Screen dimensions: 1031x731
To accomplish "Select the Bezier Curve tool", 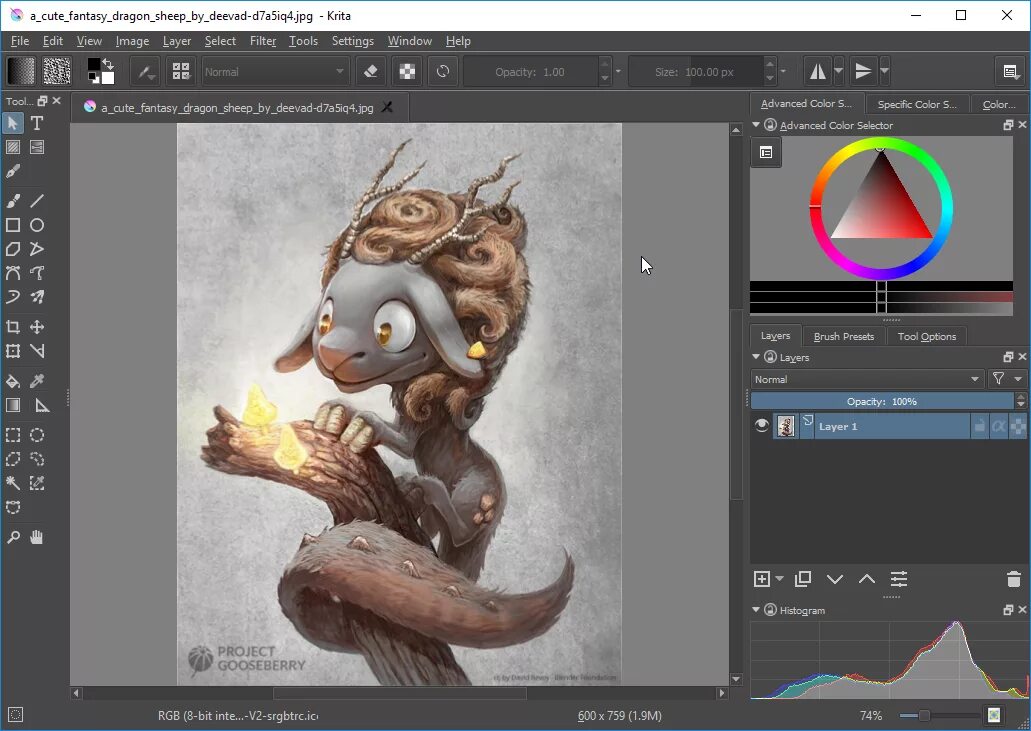I will coord(12,273).
